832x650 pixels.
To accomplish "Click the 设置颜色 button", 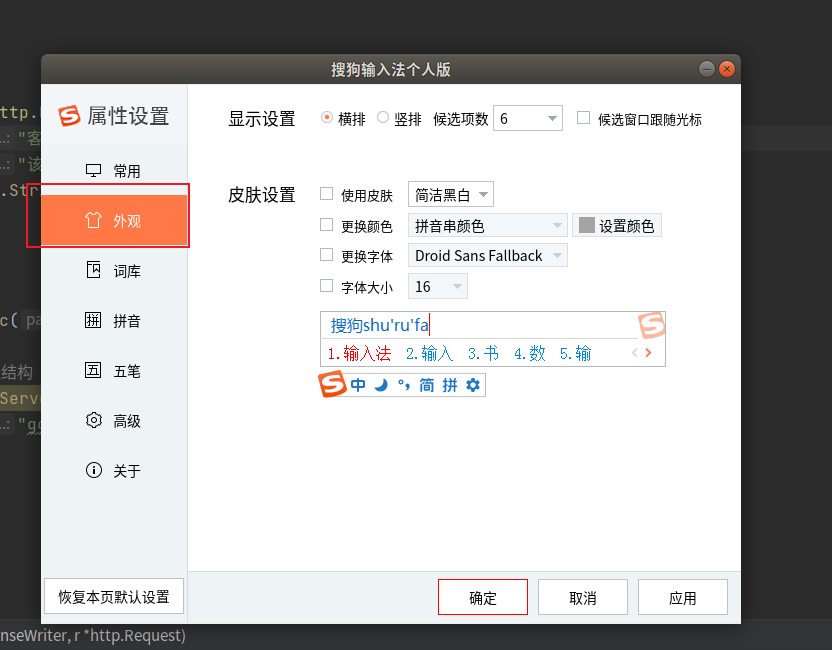I will point(617,226).
